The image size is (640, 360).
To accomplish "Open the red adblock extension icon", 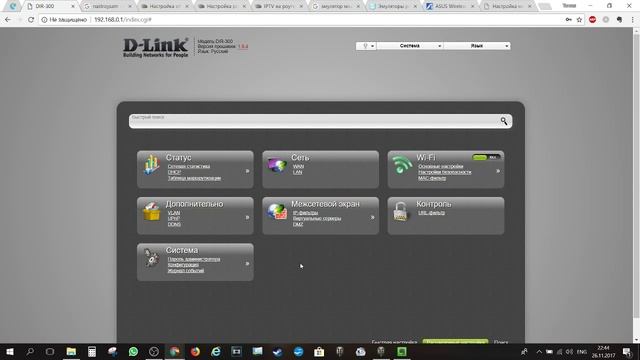I will click(x=592, y=20).
